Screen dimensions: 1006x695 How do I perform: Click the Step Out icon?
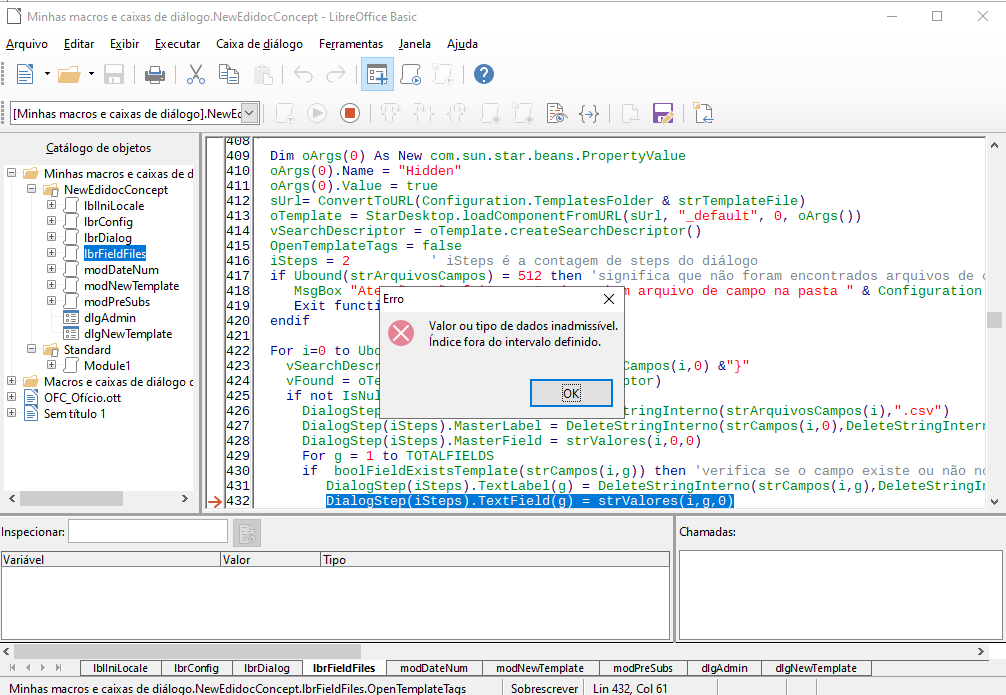pyautogui.click(x=457, y=114)
